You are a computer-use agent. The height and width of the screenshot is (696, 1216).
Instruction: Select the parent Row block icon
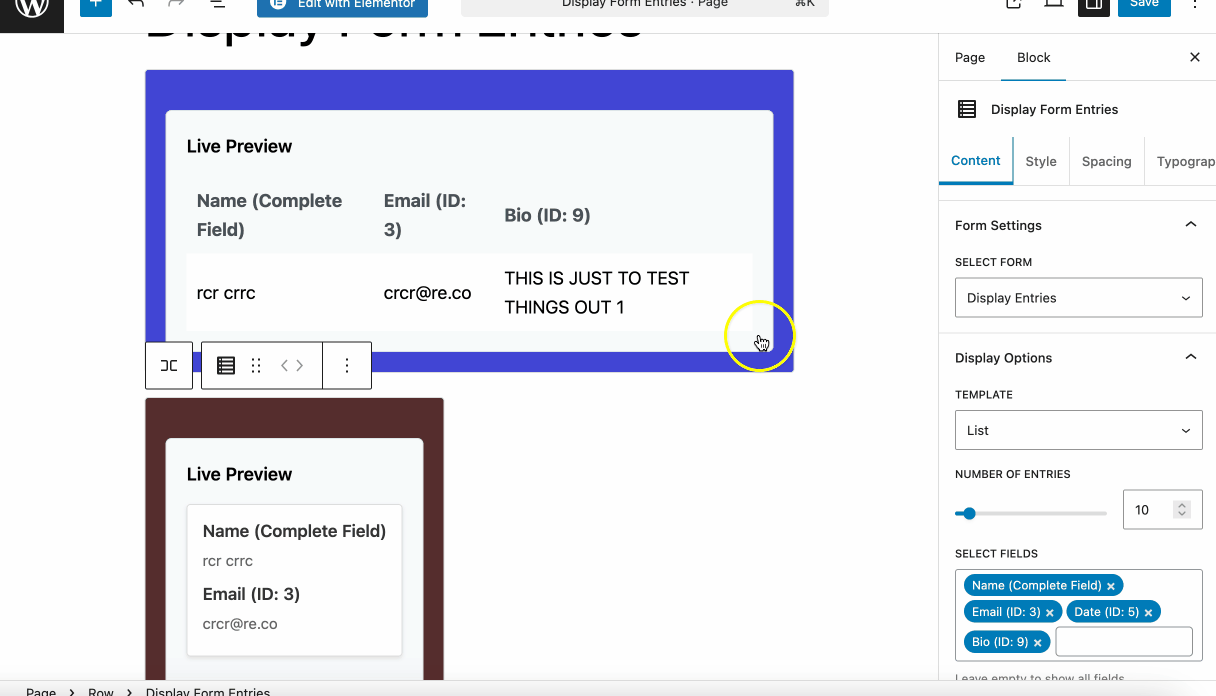169,366
